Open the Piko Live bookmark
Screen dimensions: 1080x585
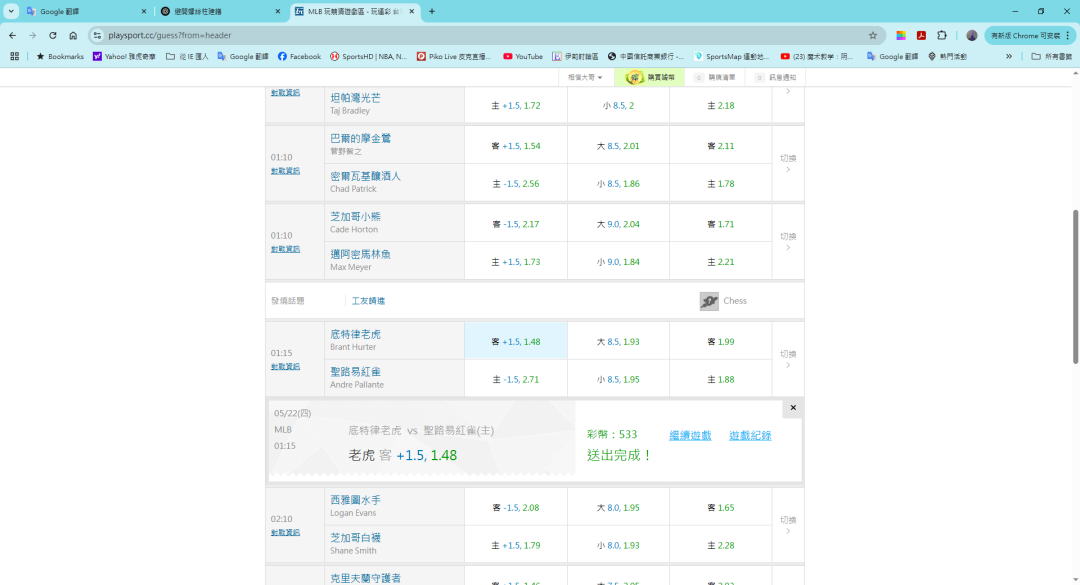(454, 57)
